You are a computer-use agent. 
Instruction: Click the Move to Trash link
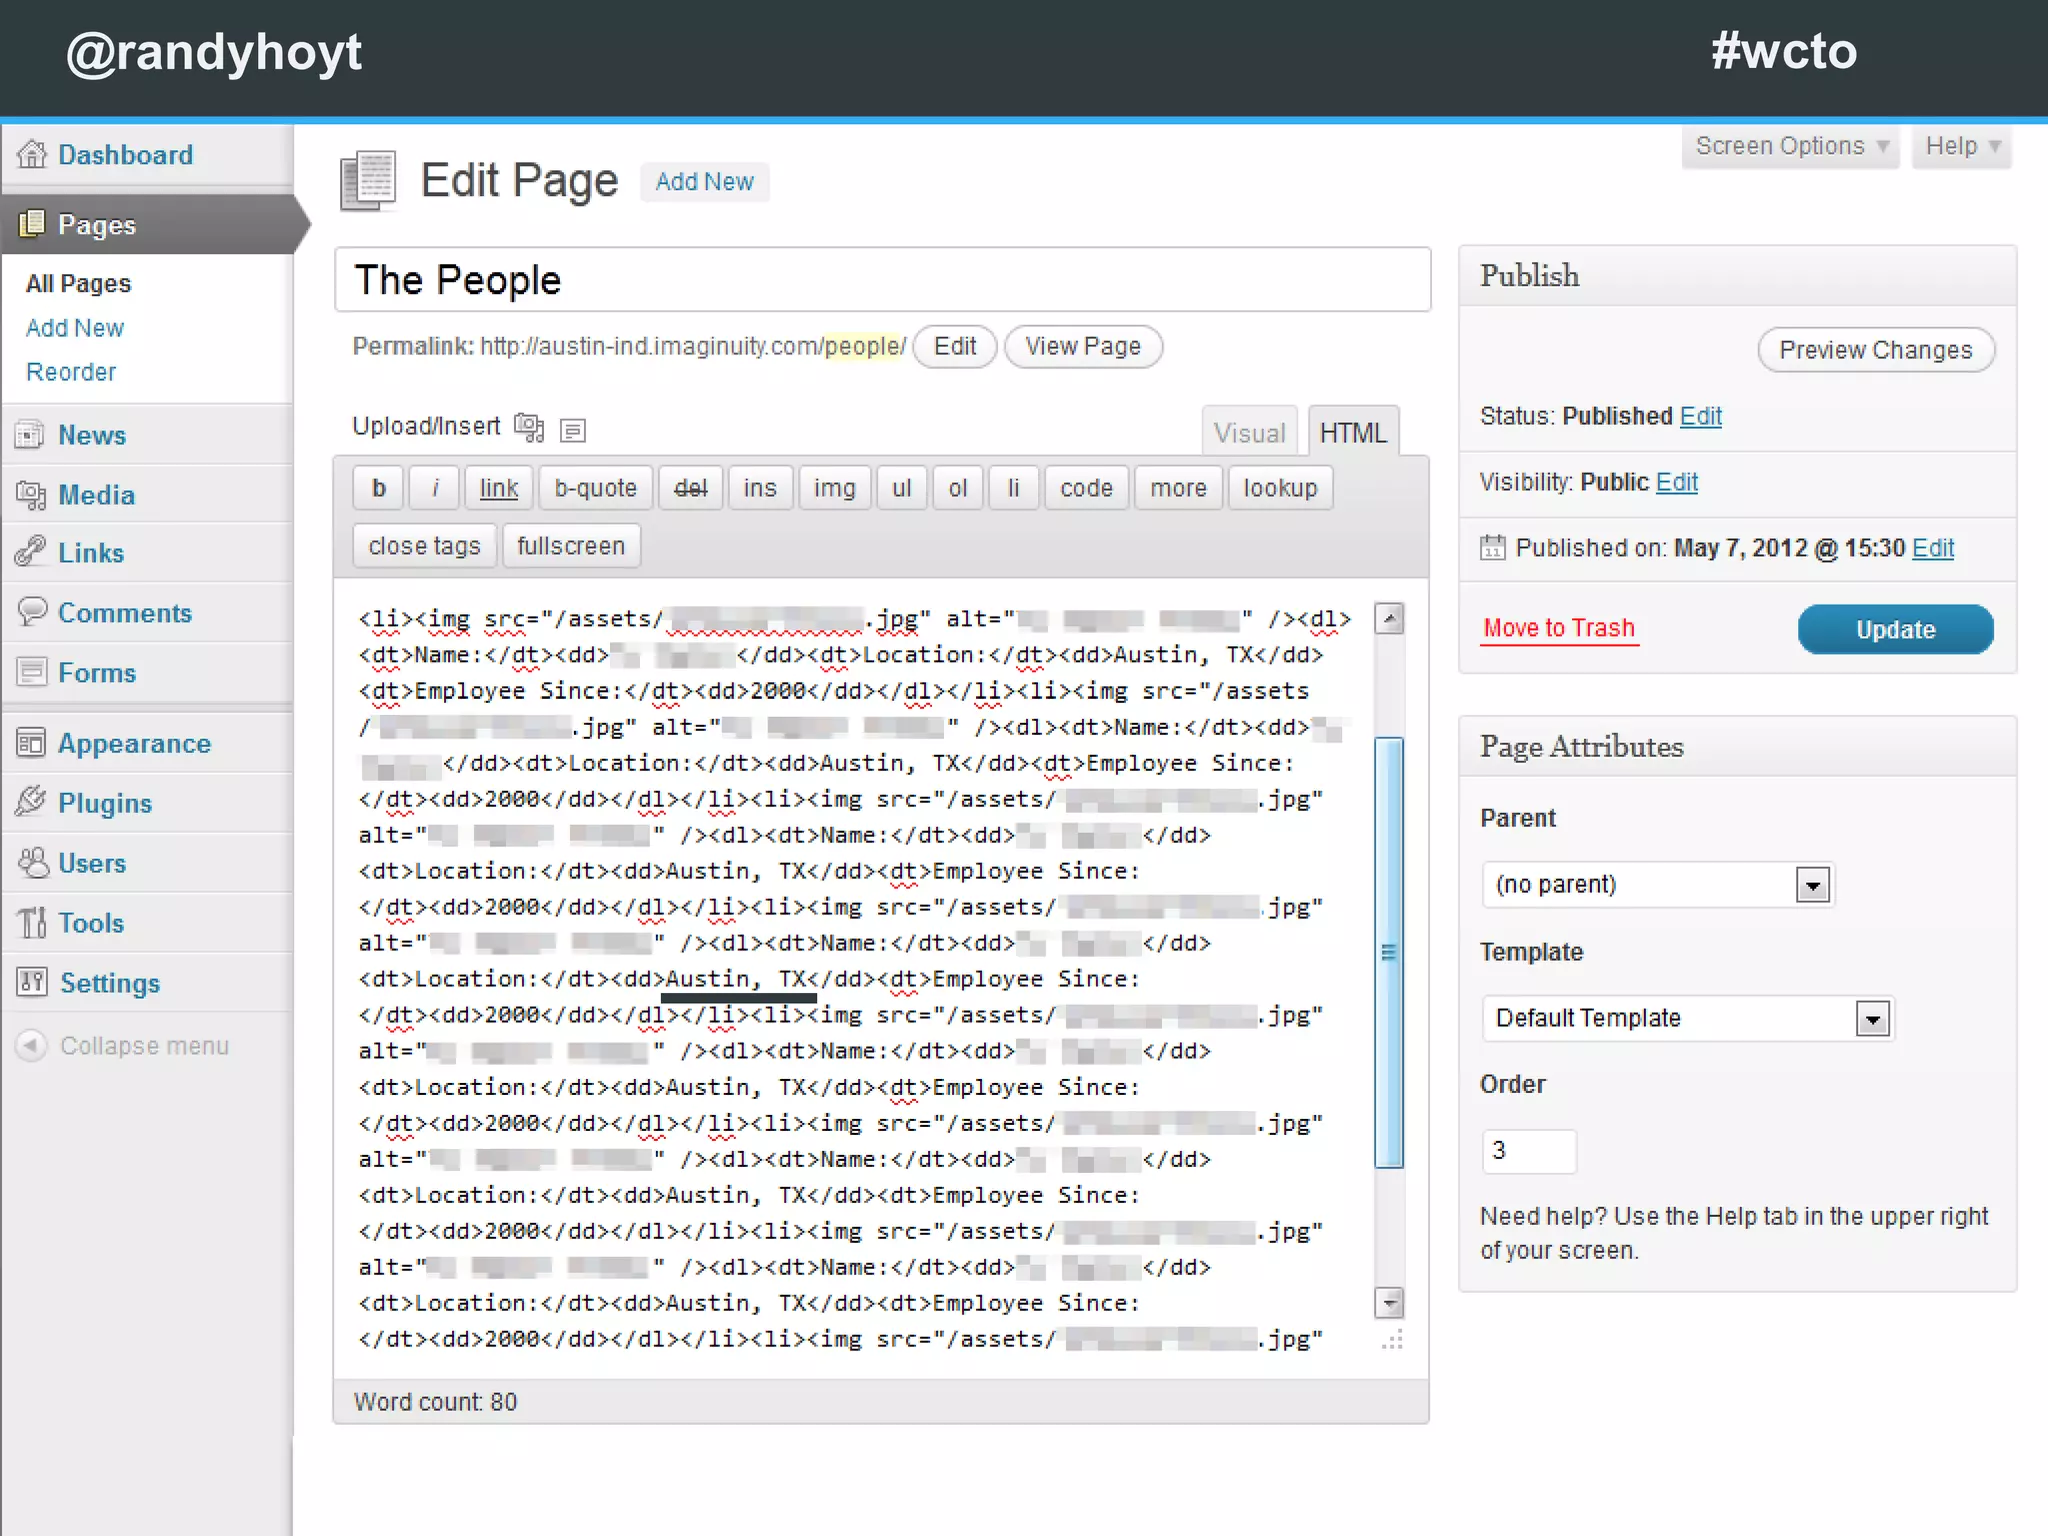pos(1558,628)
